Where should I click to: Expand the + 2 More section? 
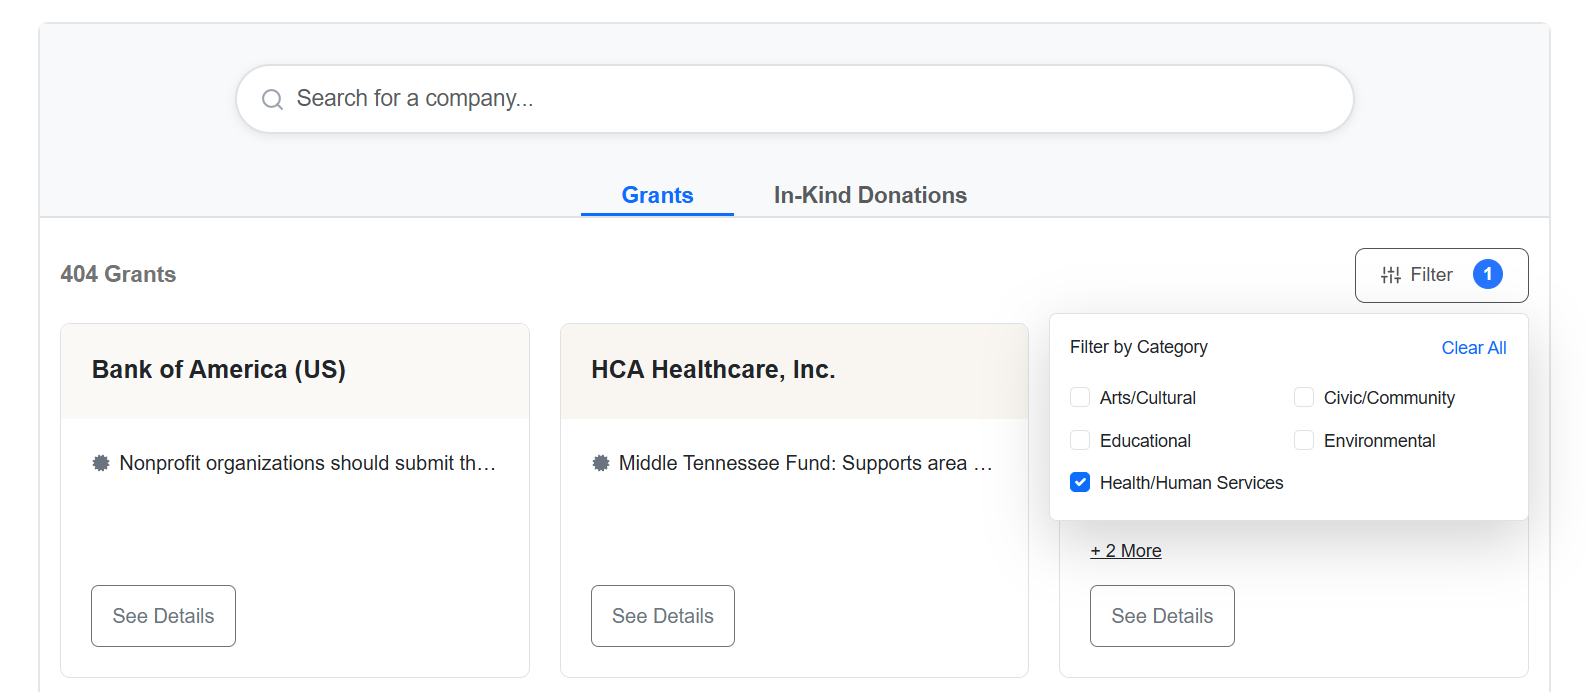point(1125,550)
